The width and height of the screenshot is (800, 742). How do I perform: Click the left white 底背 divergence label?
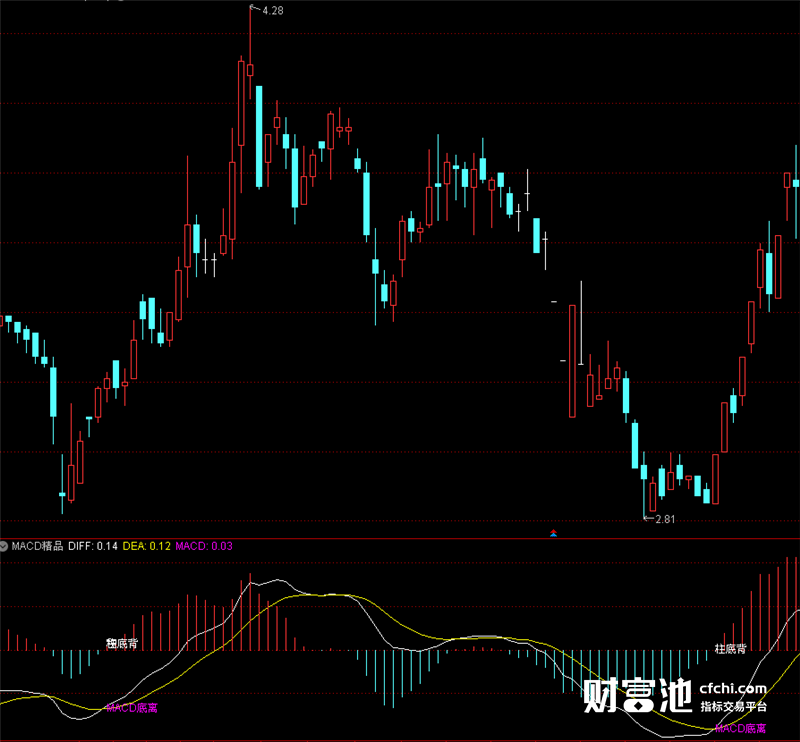122,644
